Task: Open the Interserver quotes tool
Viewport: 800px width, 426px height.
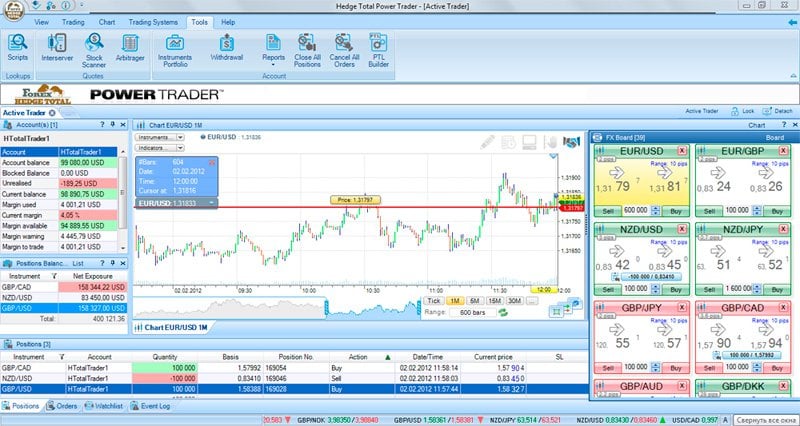Action: pos(57,47)
